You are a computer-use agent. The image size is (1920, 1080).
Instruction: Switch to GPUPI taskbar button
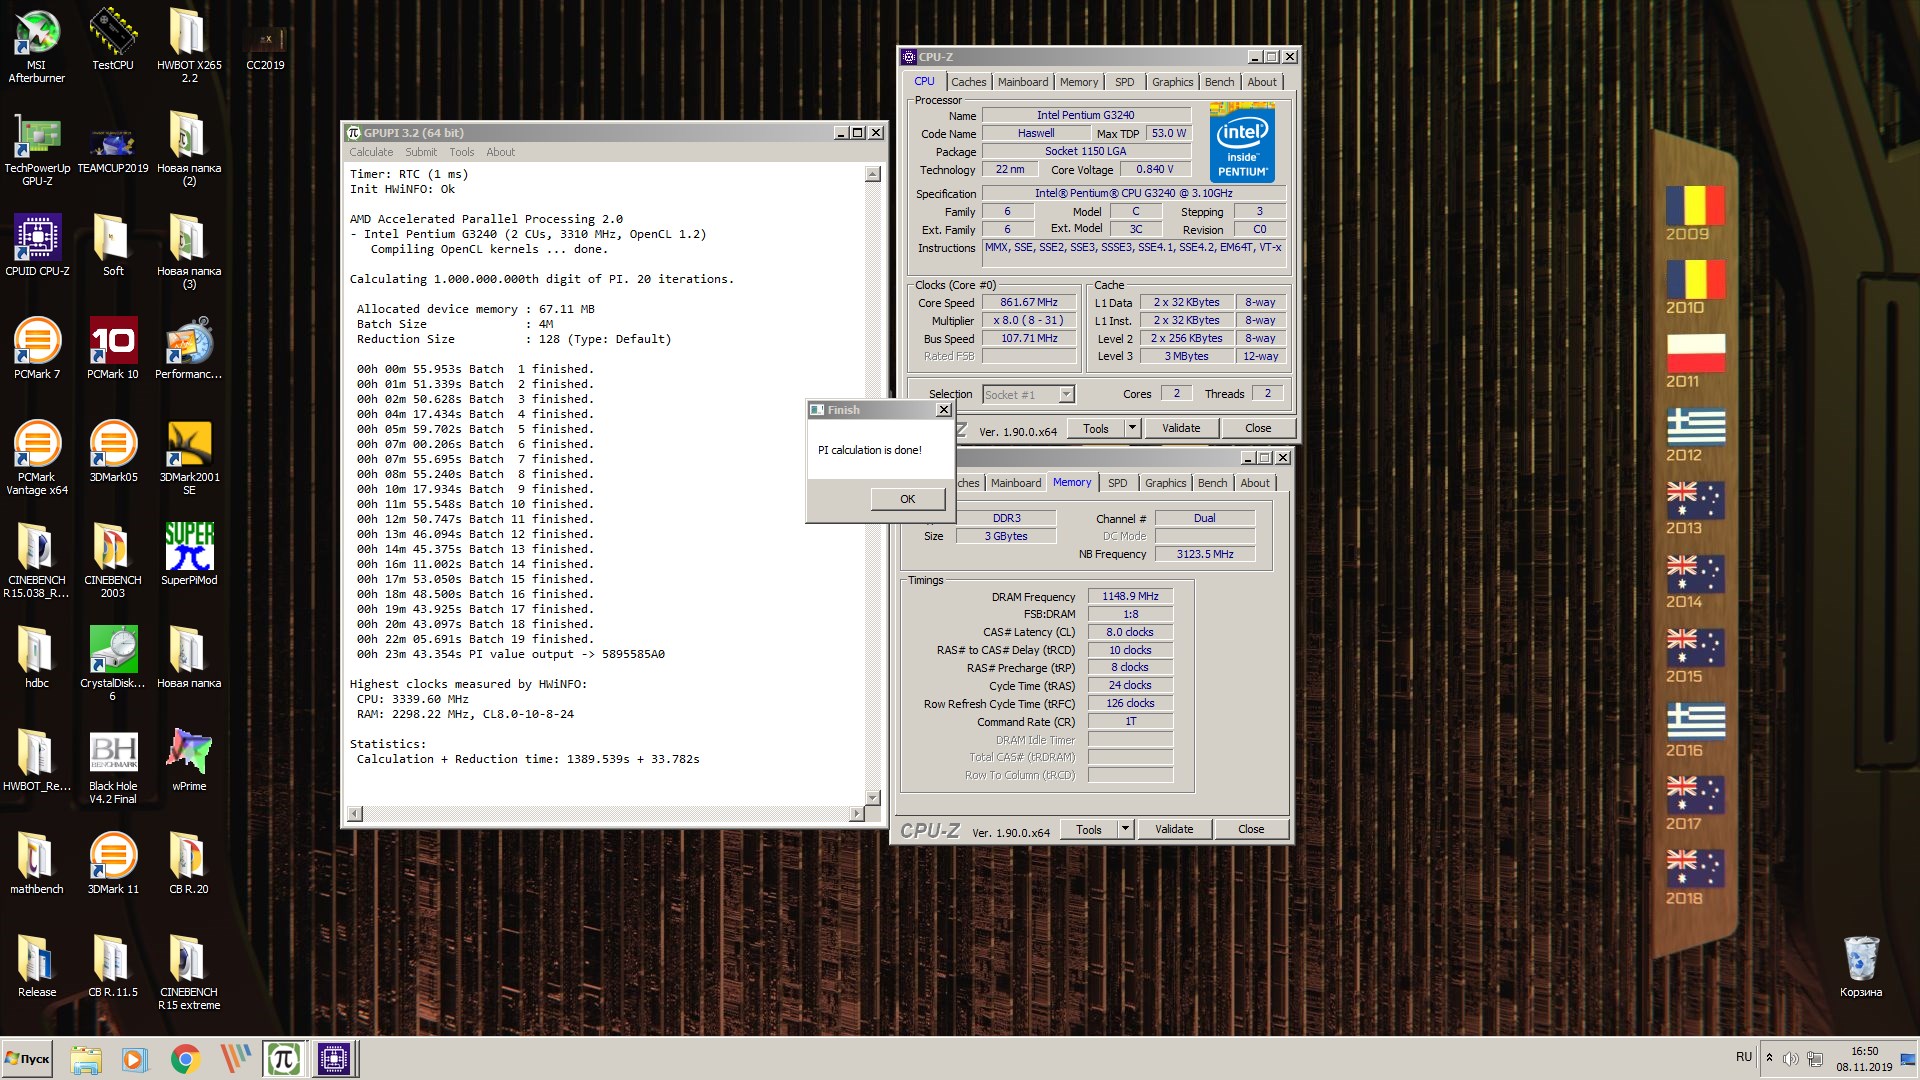click(x=284, y=1059)
